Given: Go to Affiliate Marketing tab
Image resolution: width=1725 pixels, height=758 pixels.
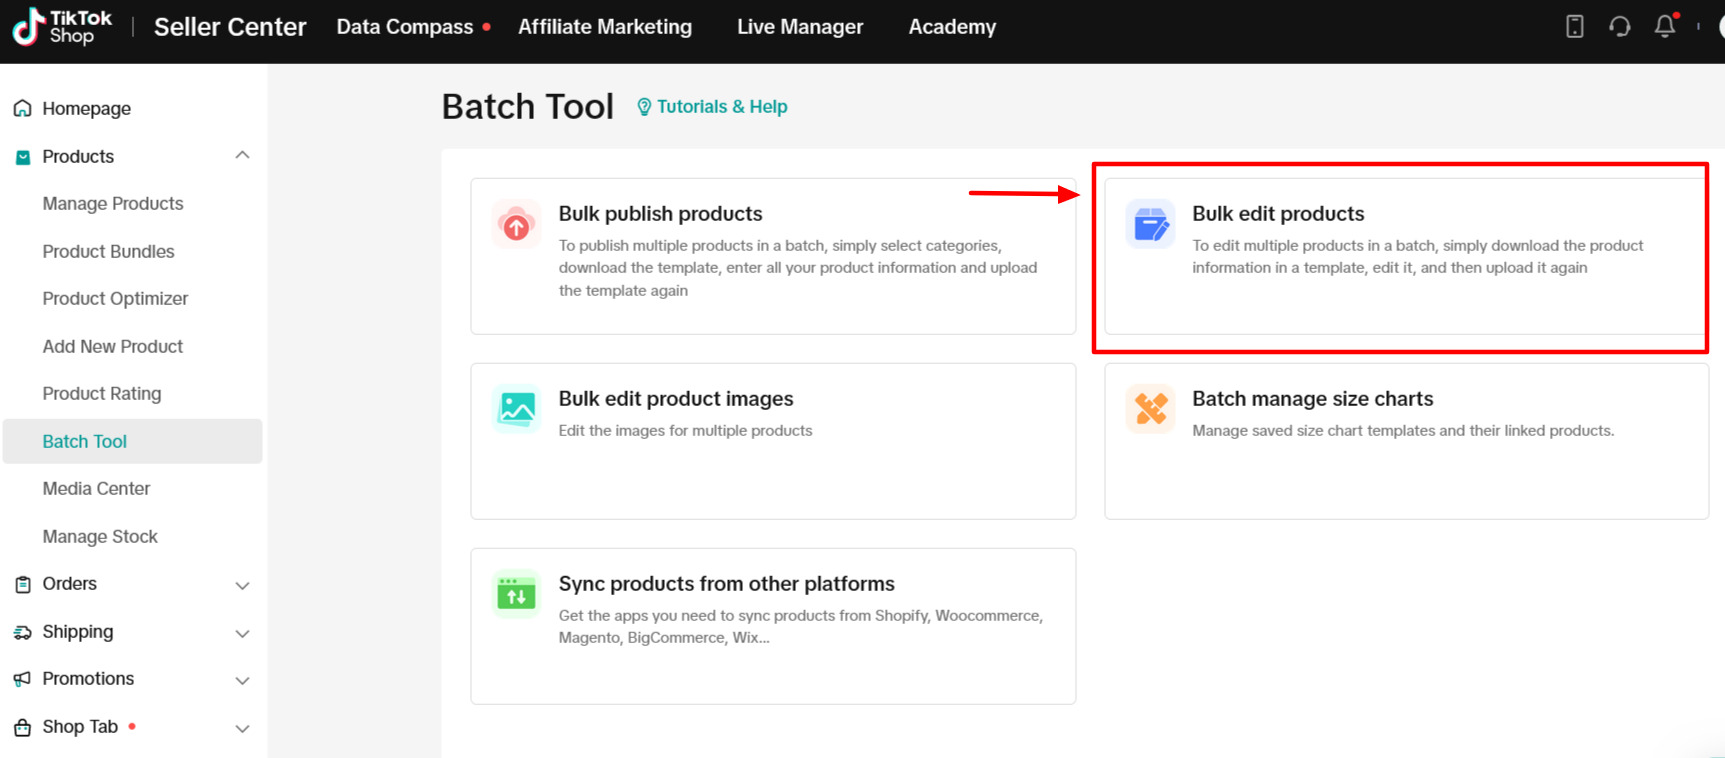Looking at the screenshot, I should (604, 27).
